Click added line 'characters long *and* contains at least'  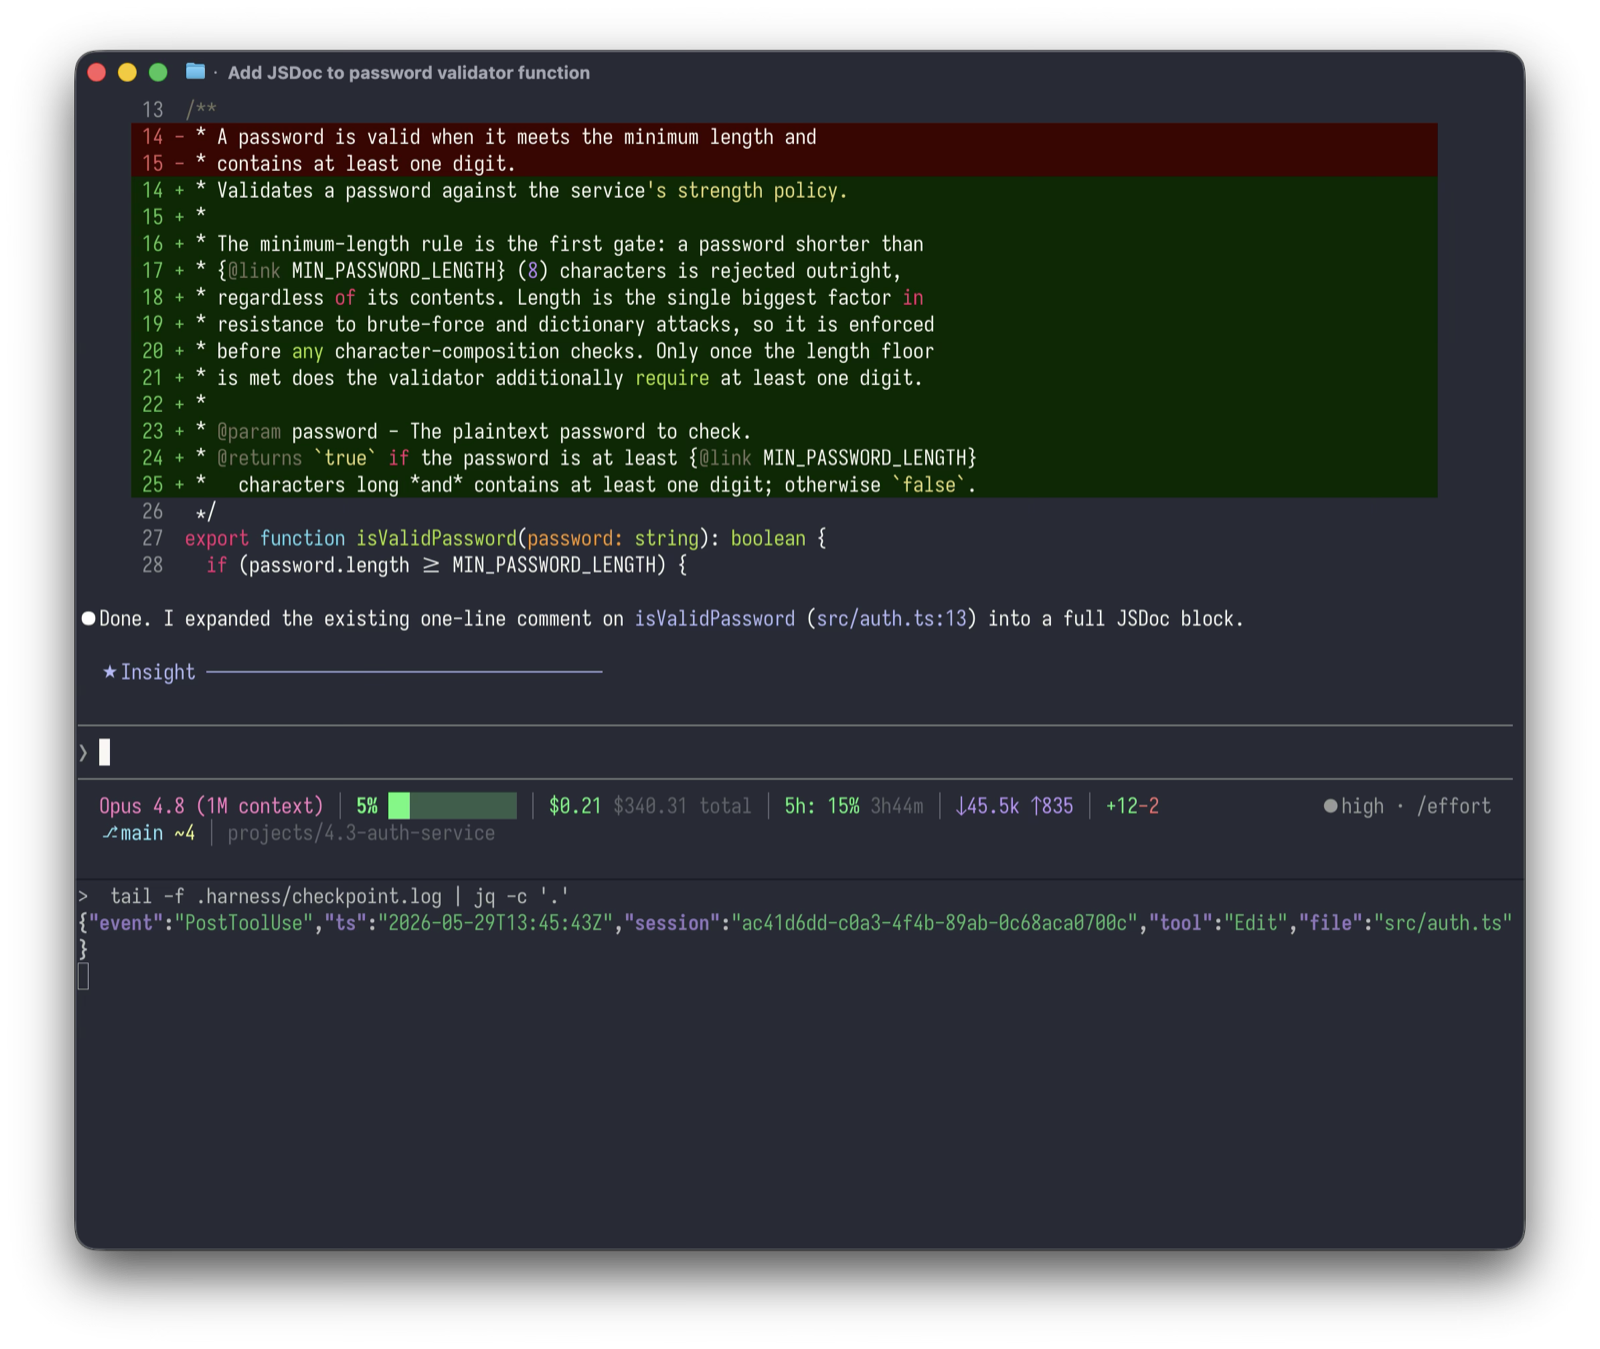(784, 485)
